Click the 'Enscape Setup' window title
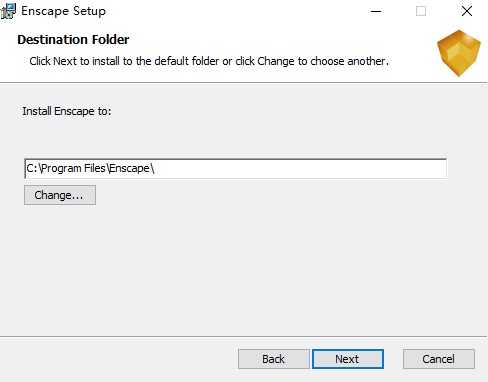The image size is (488, 382). pyautogui.click(x=63, y=11)
